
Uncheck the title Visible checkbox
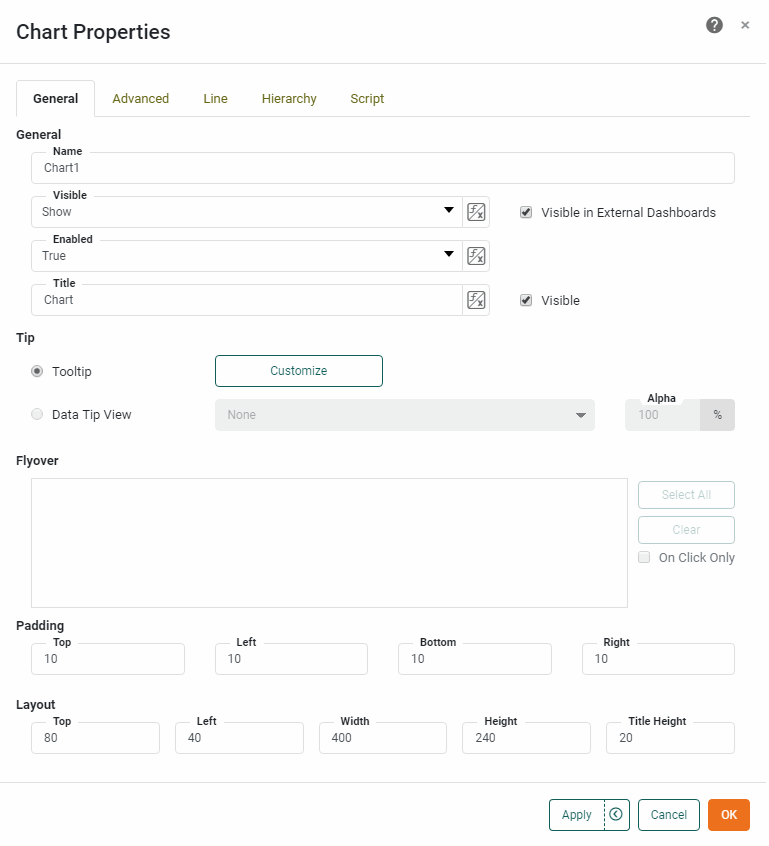tap(526, 300)
